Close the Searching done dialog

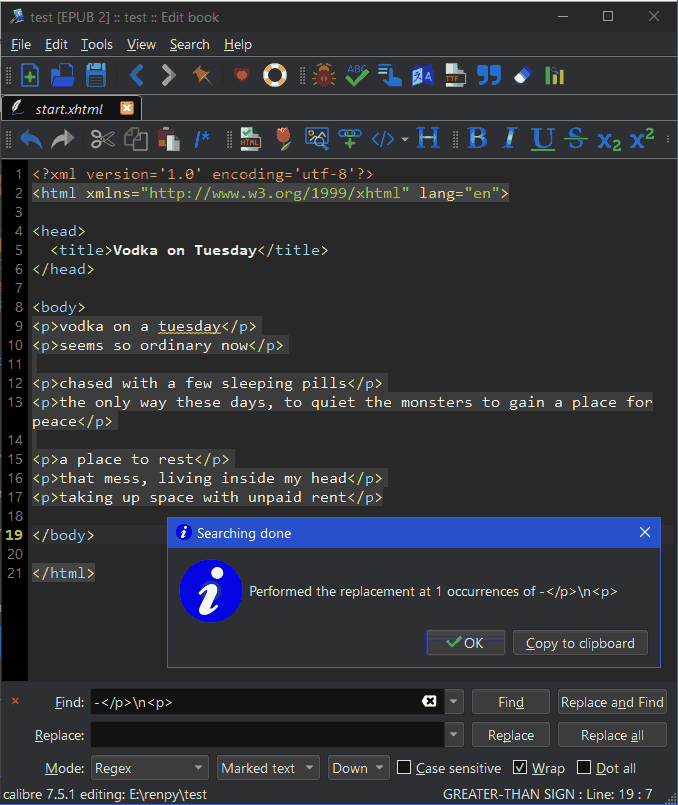point(645,532)
